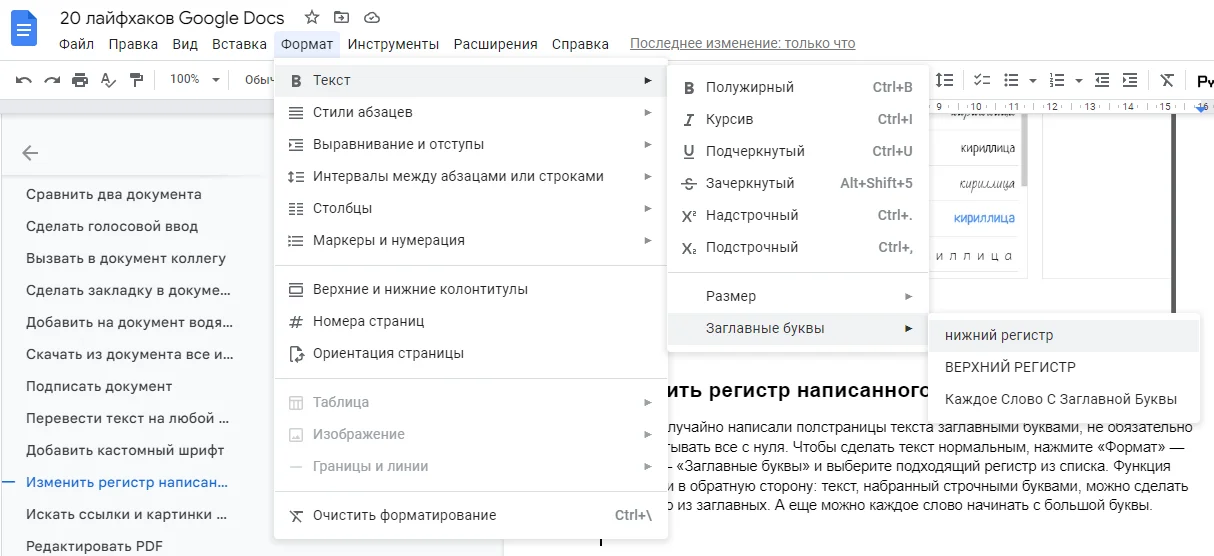The width and height of the screenshot is (1214, 556).
Task: Increase indent using the toolbar button
Action: click(1130, 80)
